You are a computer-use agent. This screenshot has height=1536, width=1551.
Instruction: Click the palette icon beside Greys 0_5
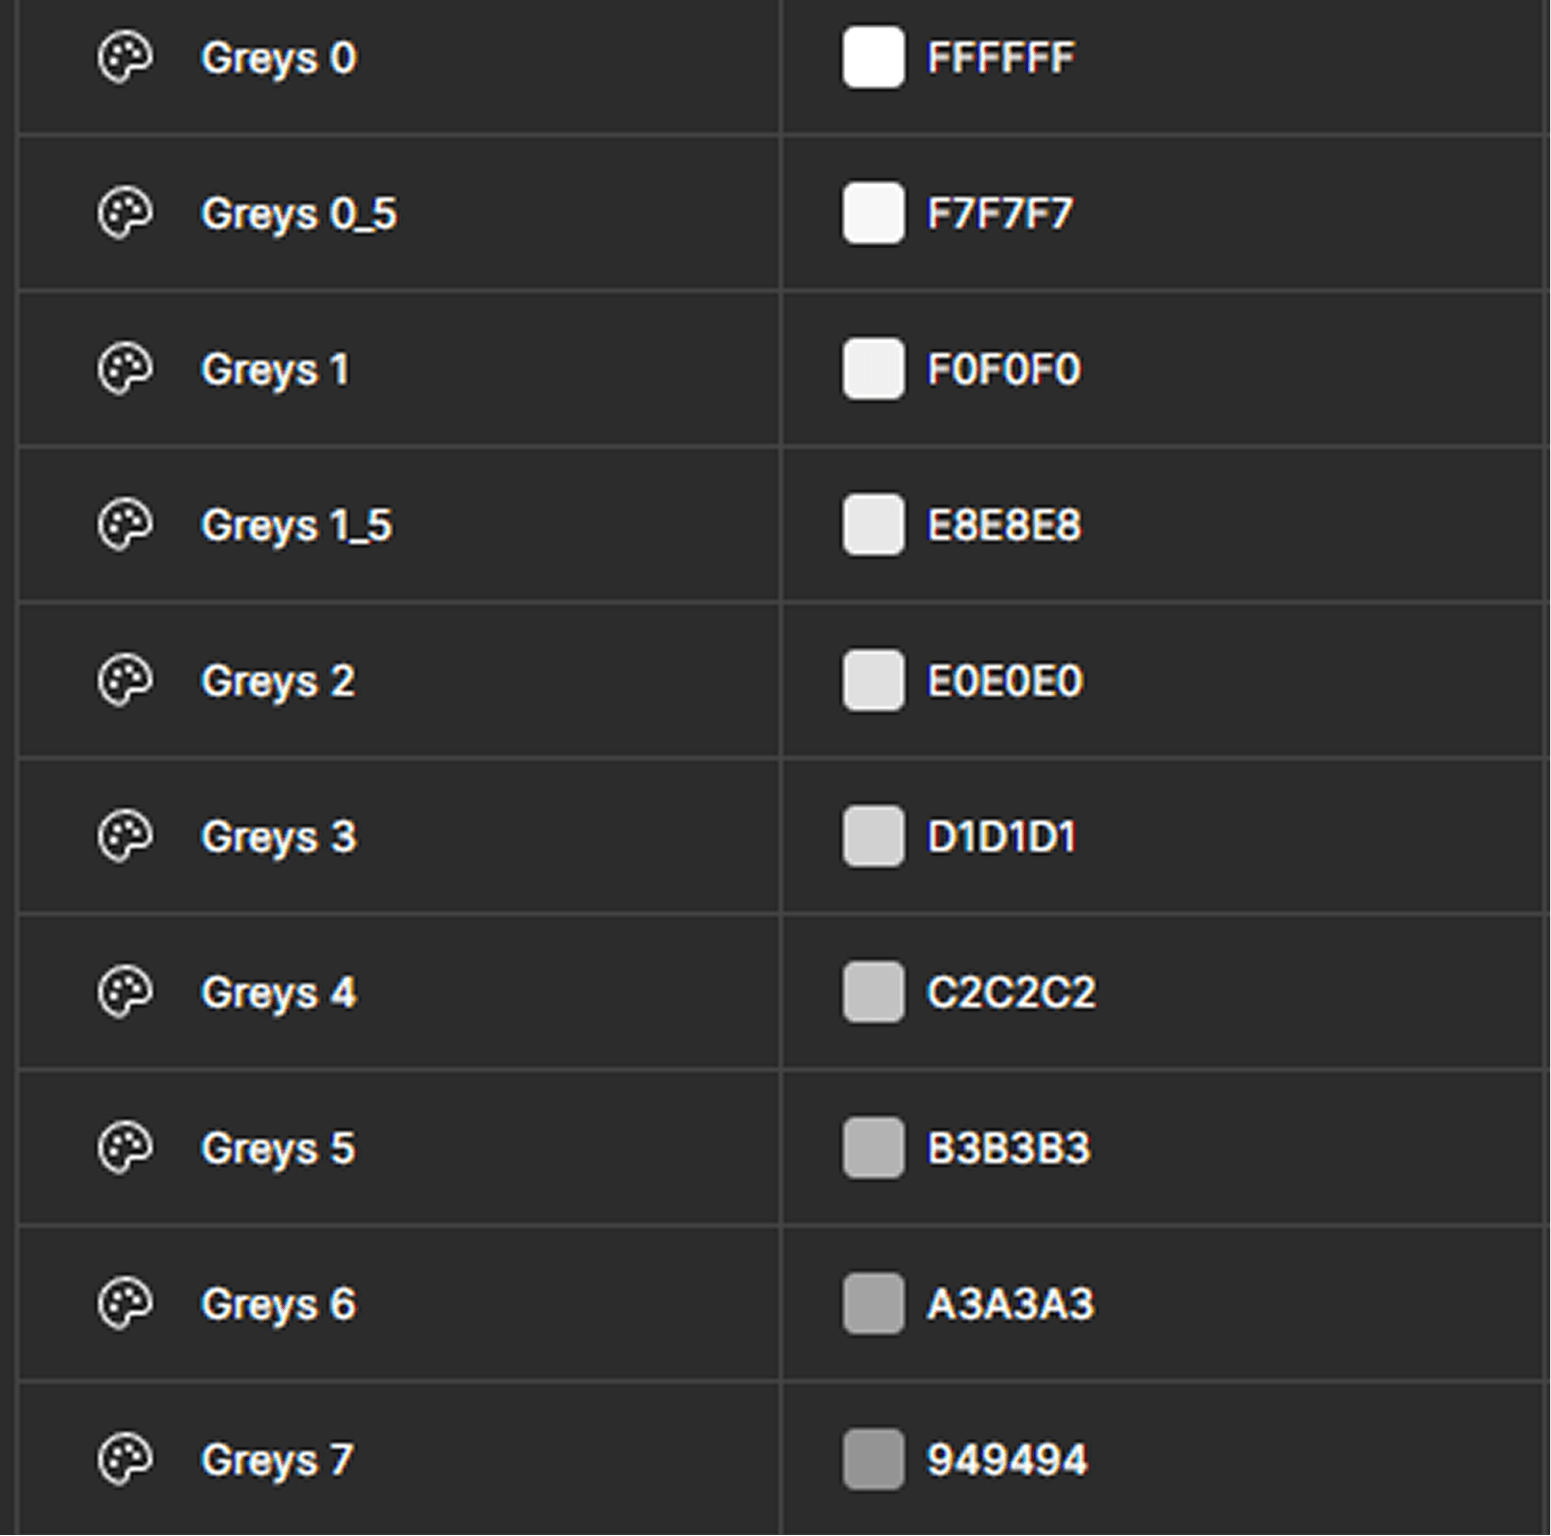click(x=126, y=212)
